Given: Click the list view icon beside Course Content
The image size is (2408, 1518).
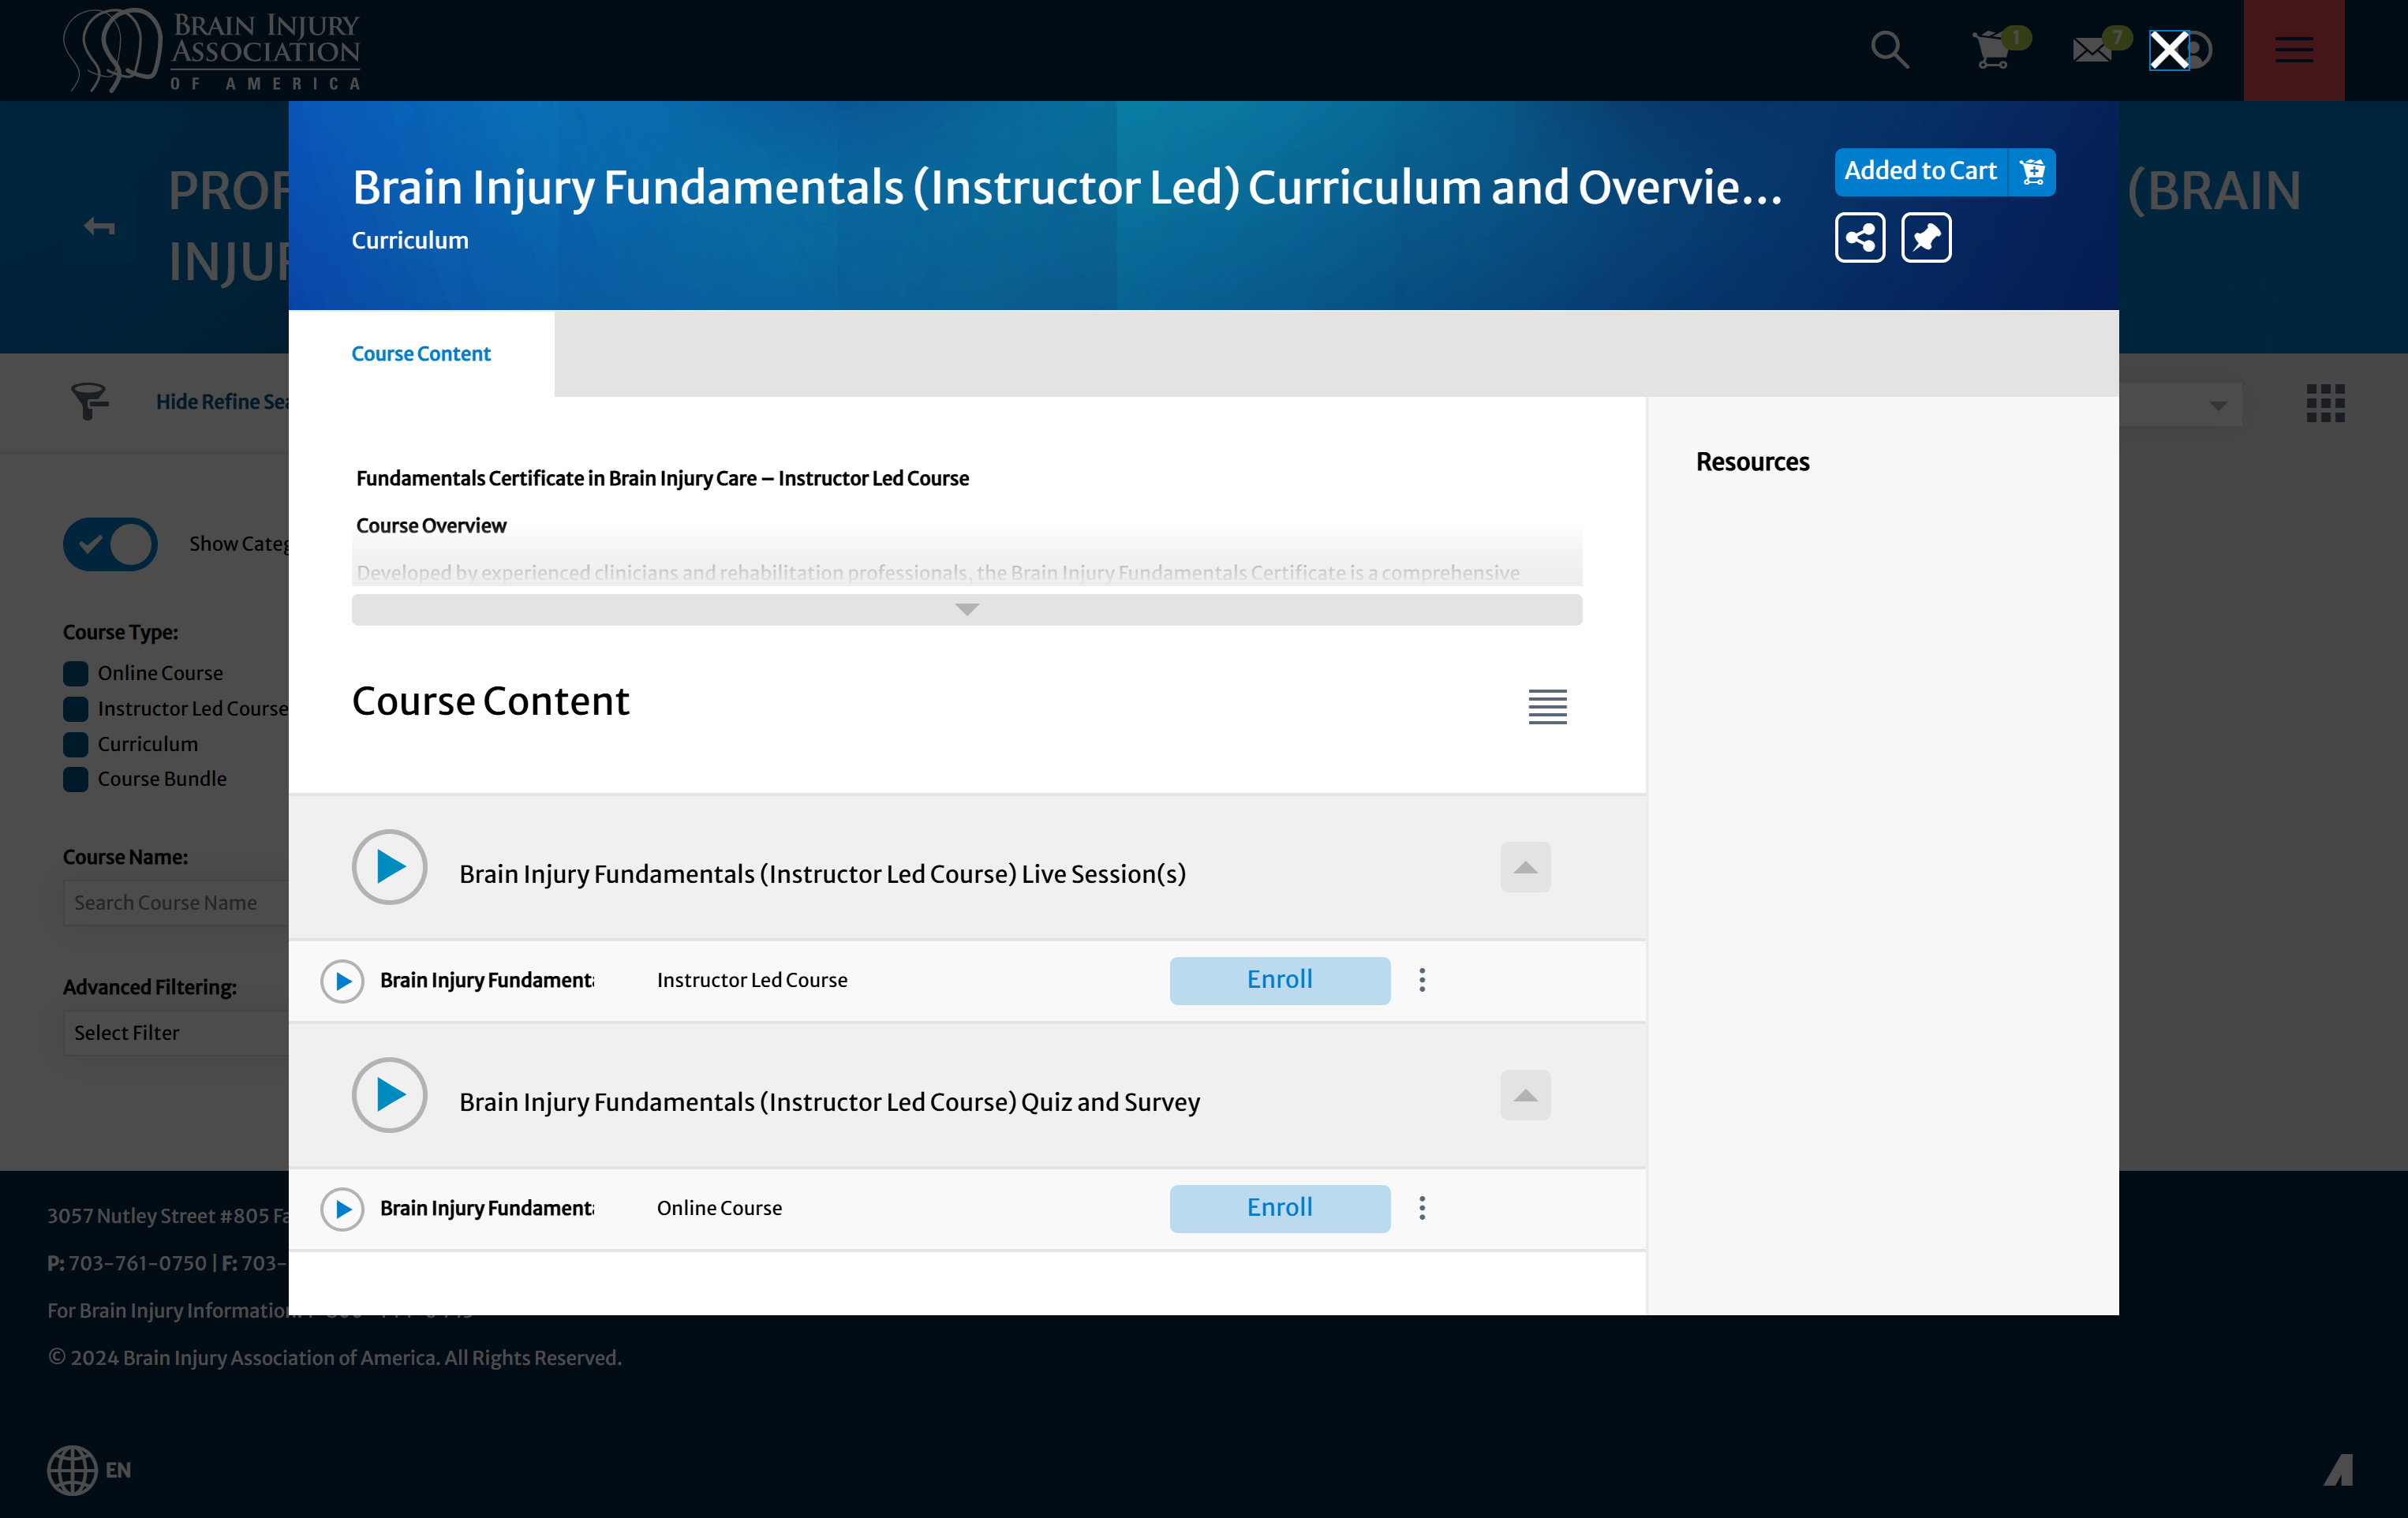Looking at the screenshot, I should tap(1547, 706).
